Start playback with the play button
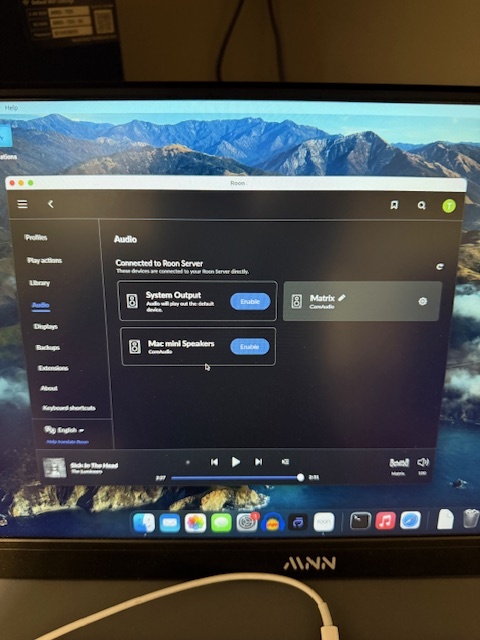Viewport: 480px width, 640px height. tap(236, 462)
